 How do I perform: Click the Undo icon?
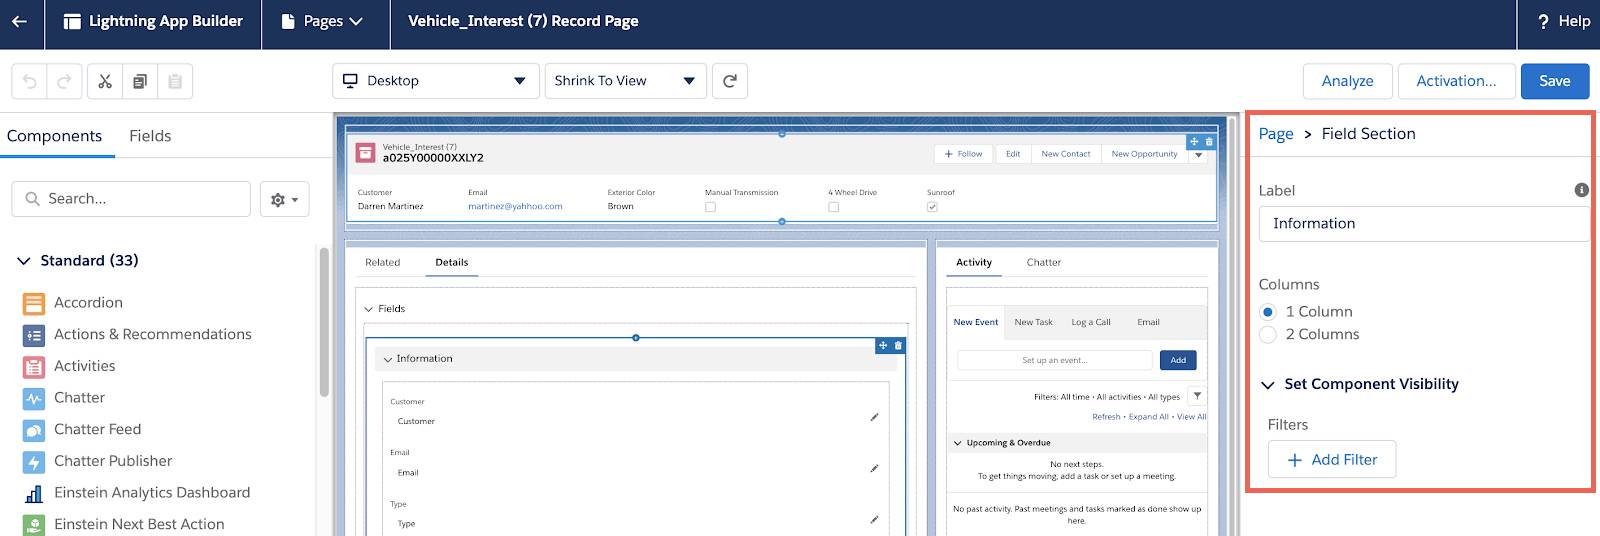tap(30, 81)
